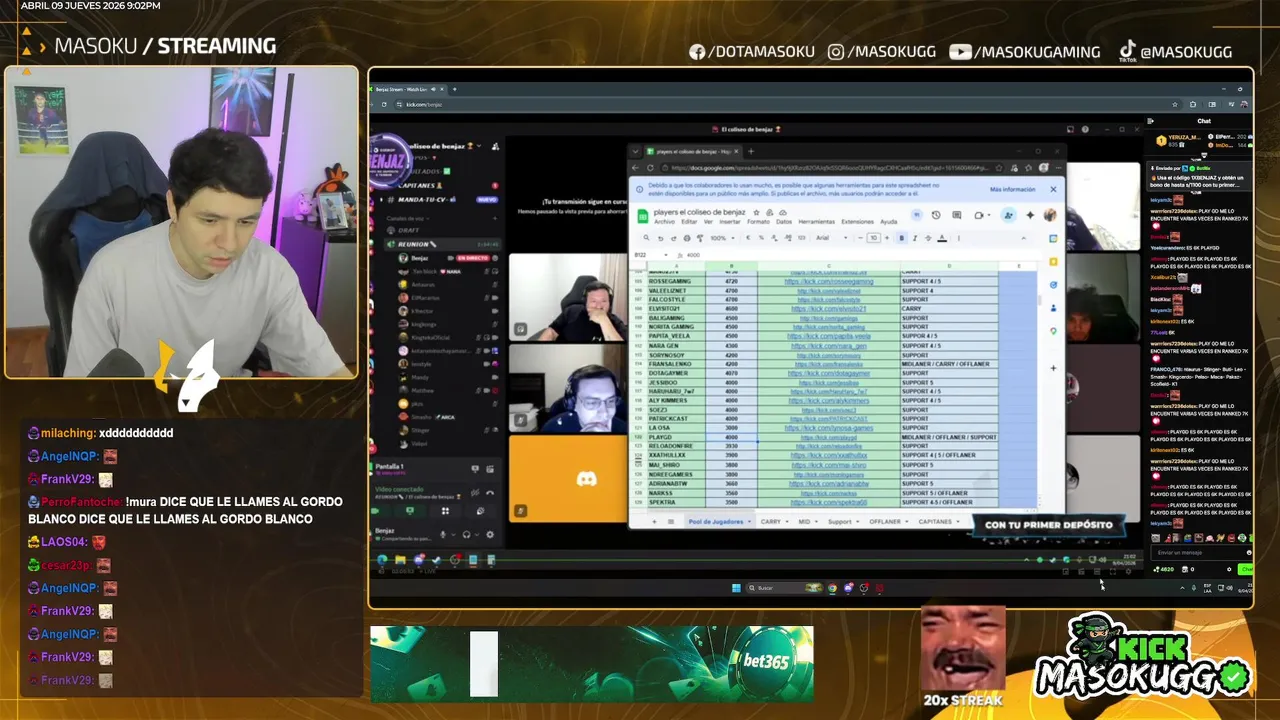Viewport: 1280px width, 720px height.
Task: Open the kick.com/adrianabtw link in the spreadsheet
Action: click(829, 483)
